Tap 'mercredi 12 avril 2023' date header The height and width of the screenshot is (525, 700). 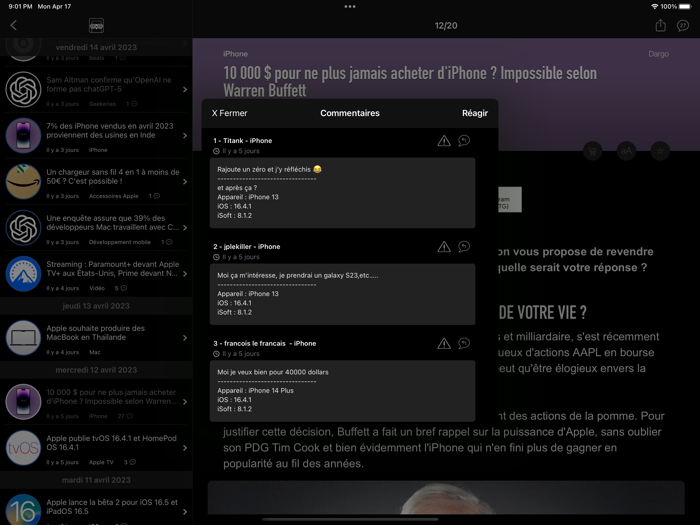point(96,370)
